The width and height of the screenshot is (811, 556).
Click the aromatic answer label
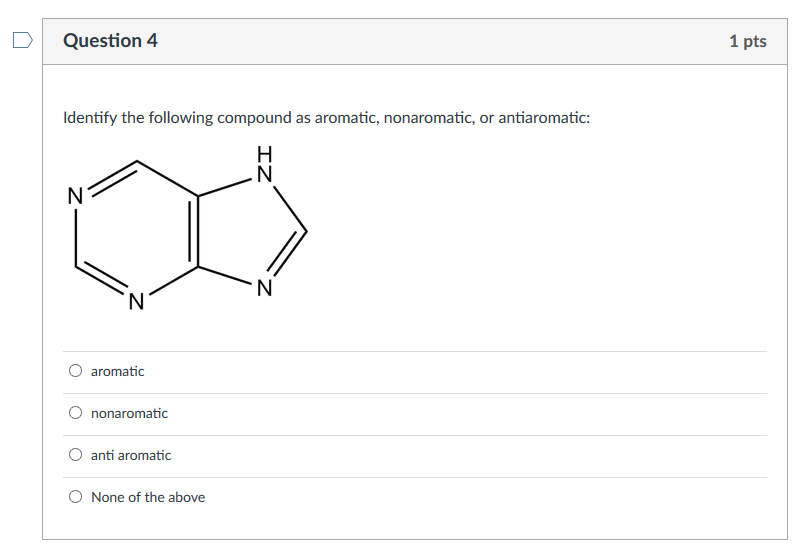(x=117, y=371)
